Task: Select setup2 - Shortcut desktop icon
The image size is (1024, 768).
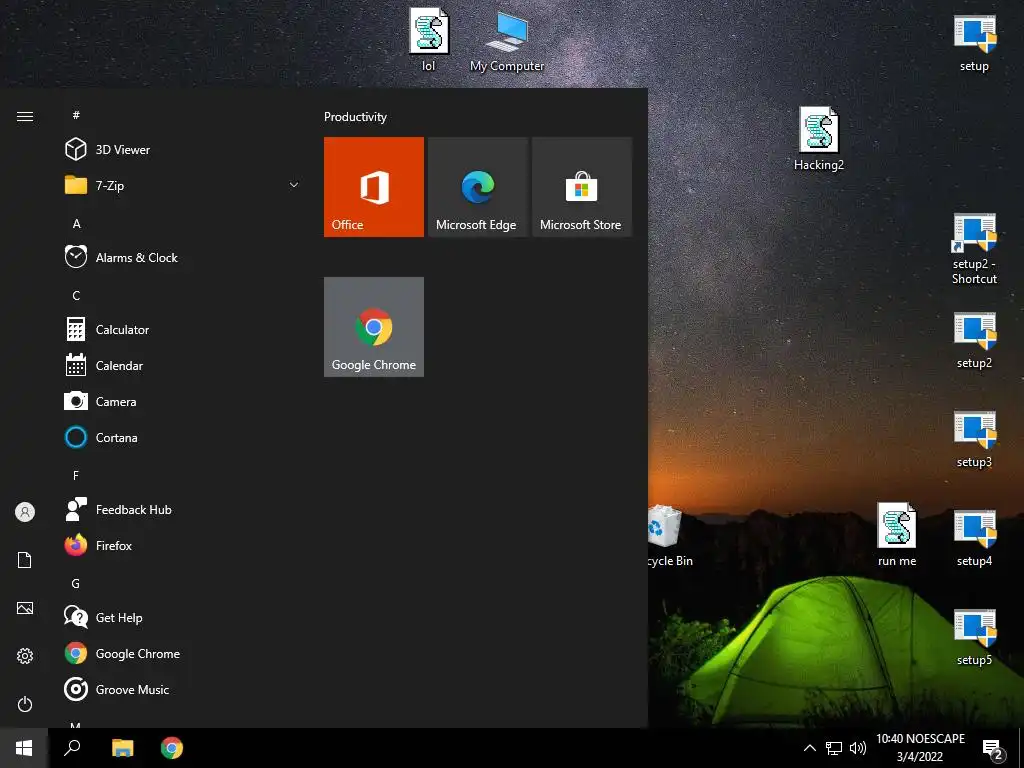Action: 974,248
